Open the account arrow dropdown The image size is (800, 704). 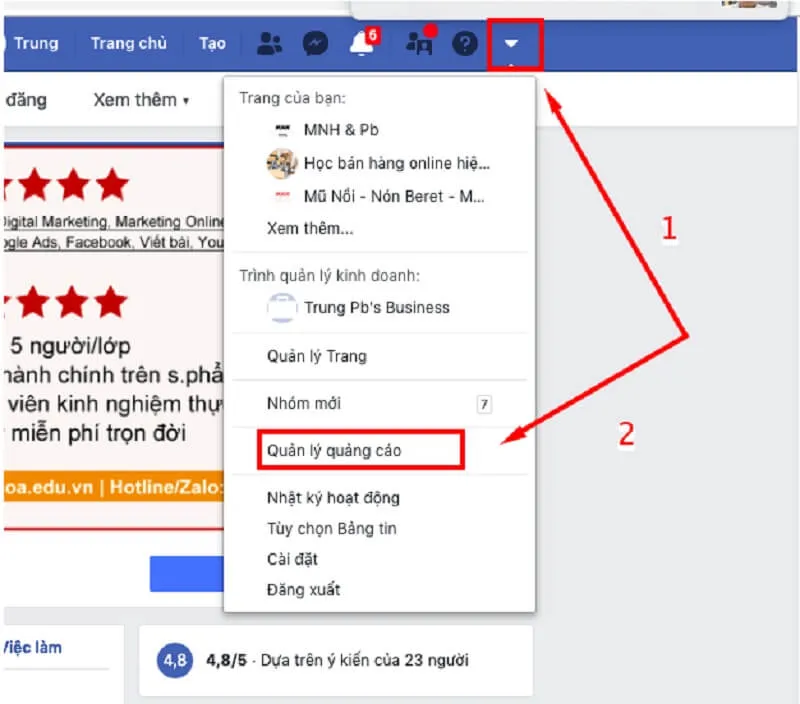tap(513, 43)
